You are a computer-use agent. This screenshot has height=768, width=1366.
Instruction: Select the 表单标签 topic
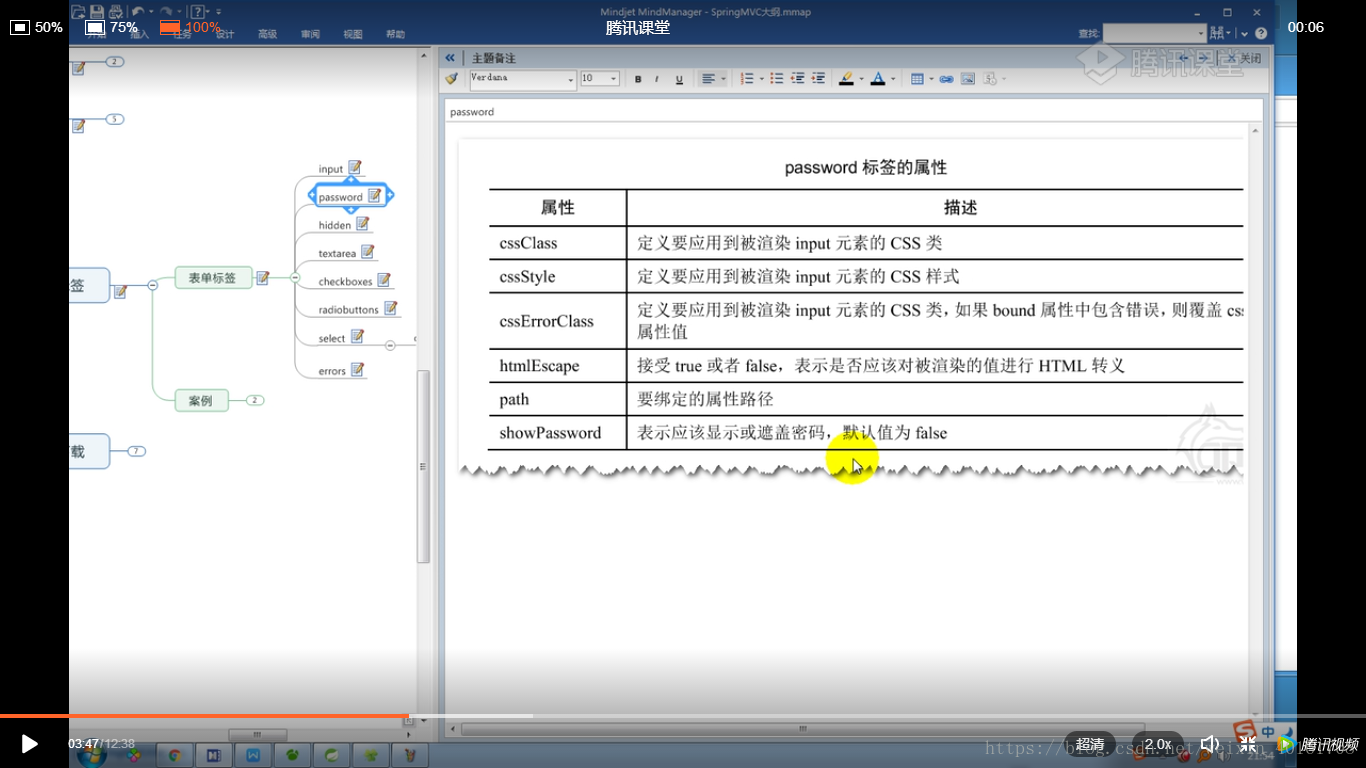[212, 278]
